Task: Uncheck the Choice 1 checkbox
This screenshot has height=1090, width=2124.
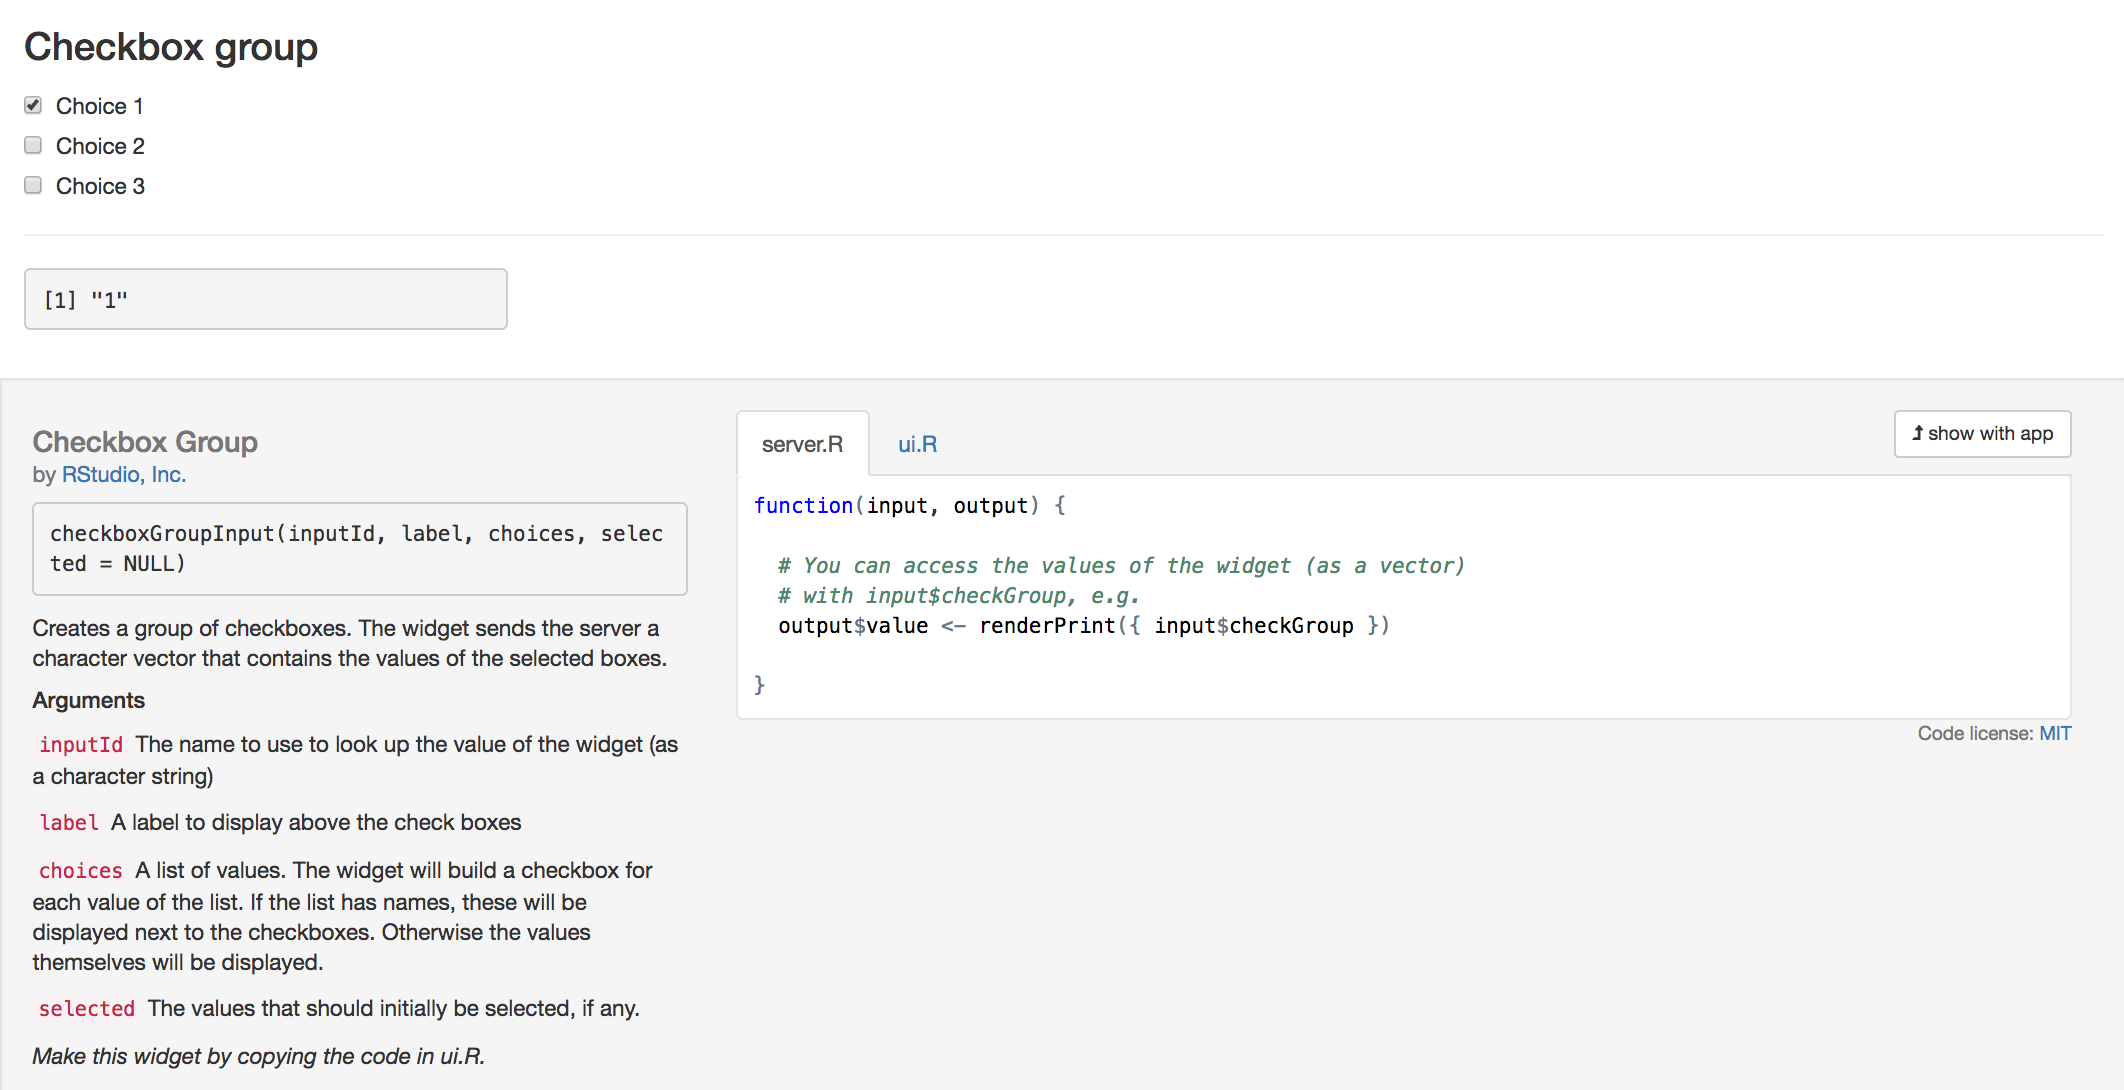Action: coord(33,105)
